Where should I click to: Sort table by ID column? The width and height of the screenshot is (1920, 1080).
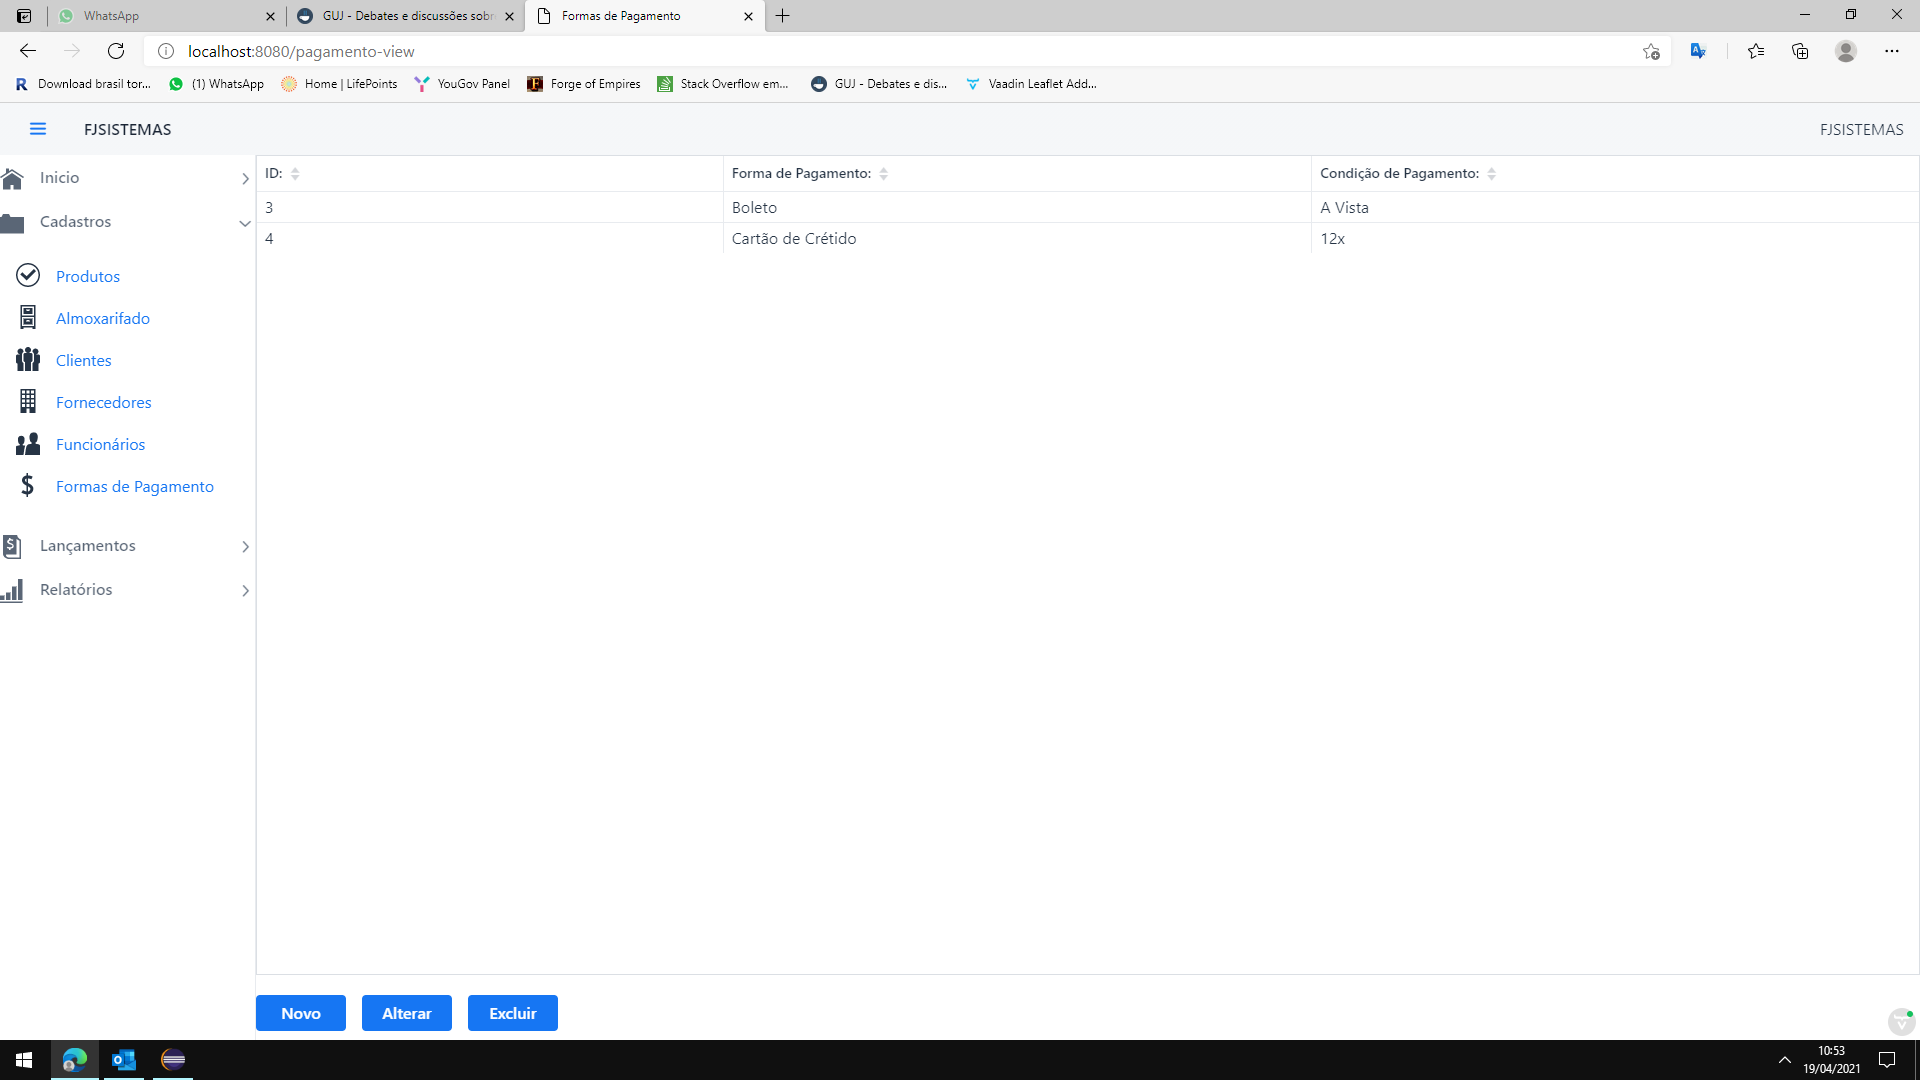(x=295, y=174)
